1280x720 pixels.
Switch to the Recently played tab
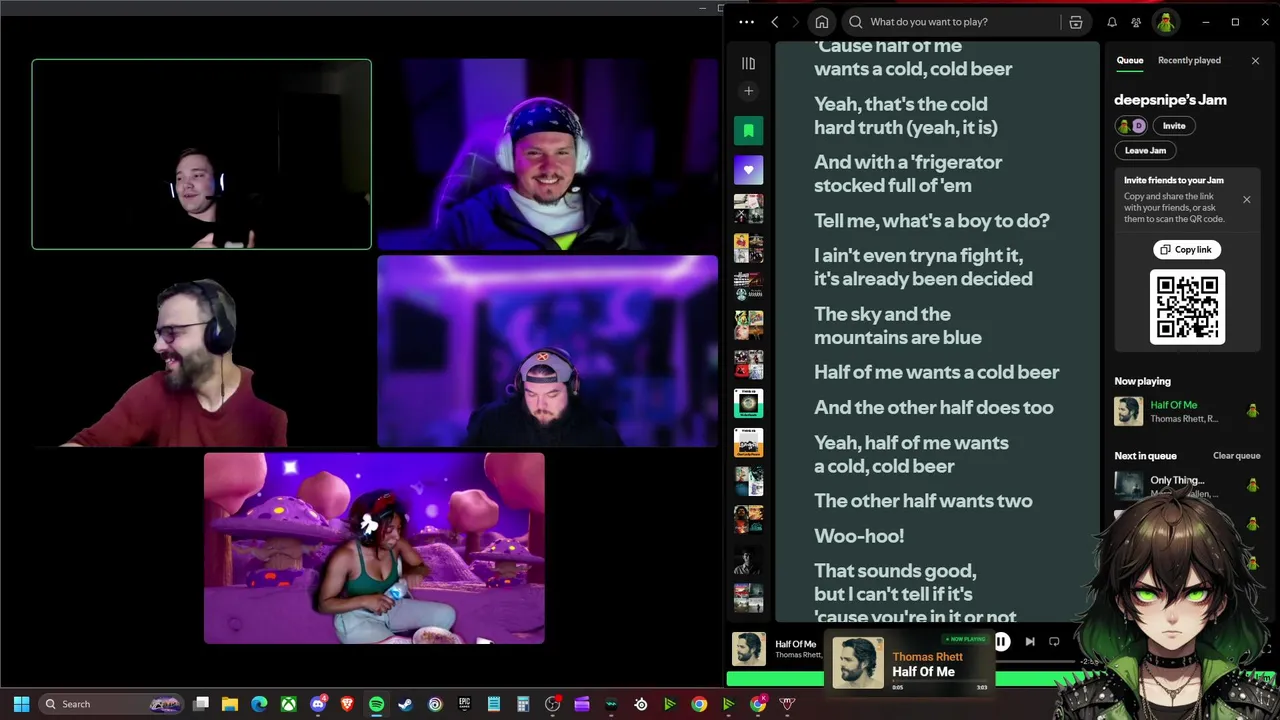[1189, 60]
